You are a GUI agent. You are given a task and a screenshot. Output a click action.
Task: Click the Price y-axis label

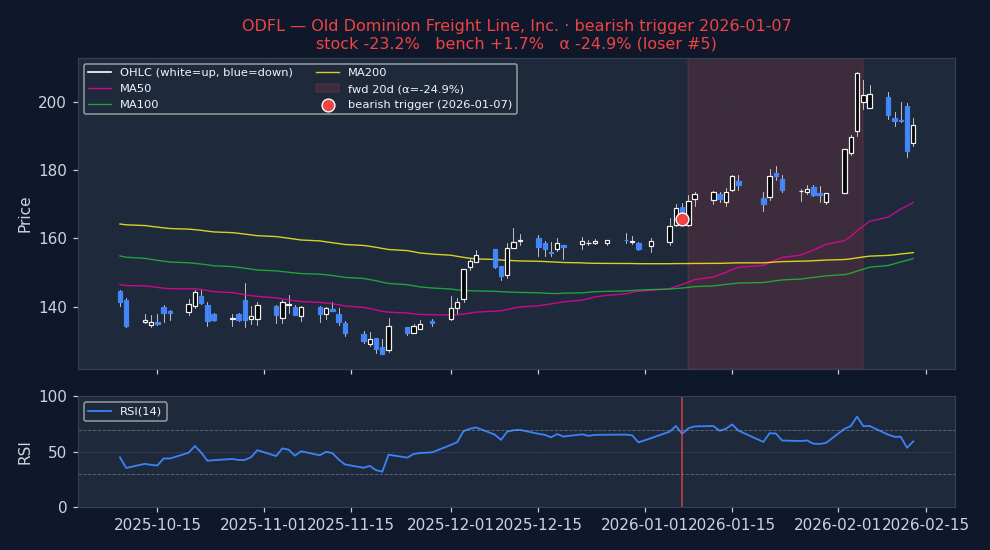point(25,215)
